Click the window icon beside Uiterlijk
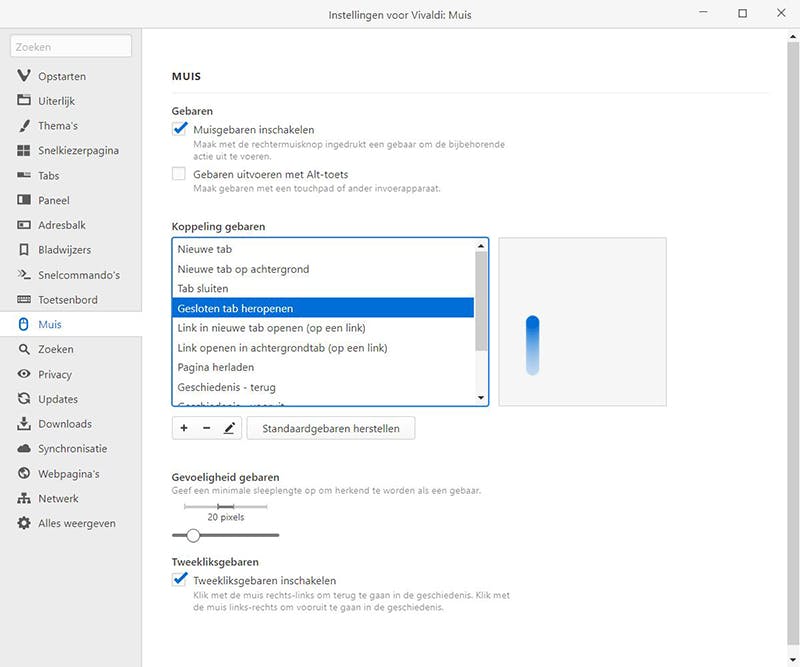Viewport: 800px width, 667px height. pos(23,100)
